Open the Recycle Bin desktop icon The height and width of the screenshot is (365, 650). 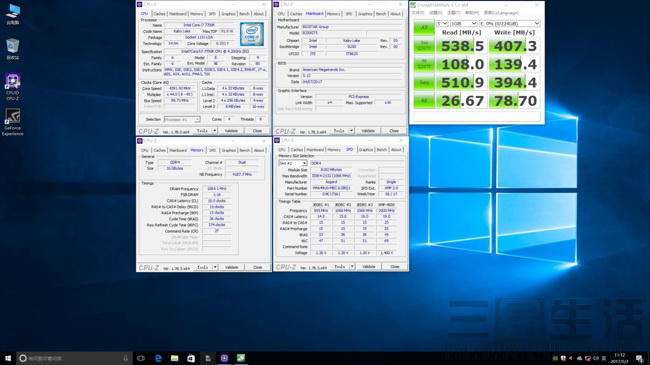click(12, 49)
